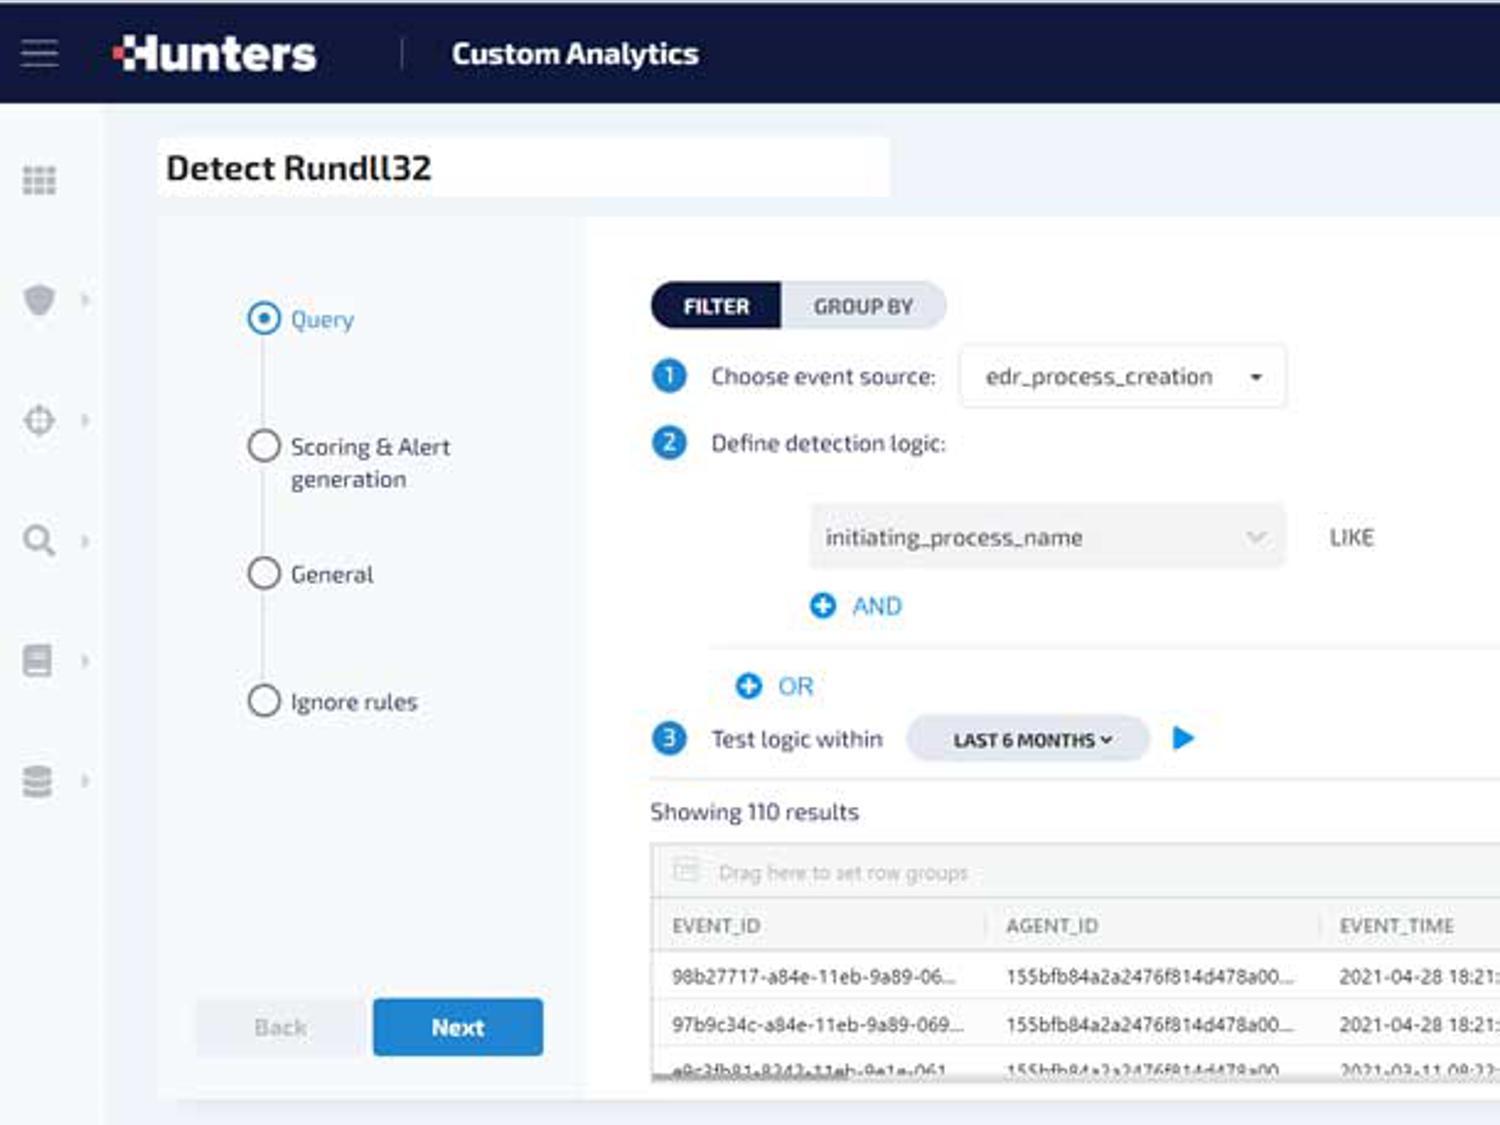Select the Ignore rules step

pos(333,701)
